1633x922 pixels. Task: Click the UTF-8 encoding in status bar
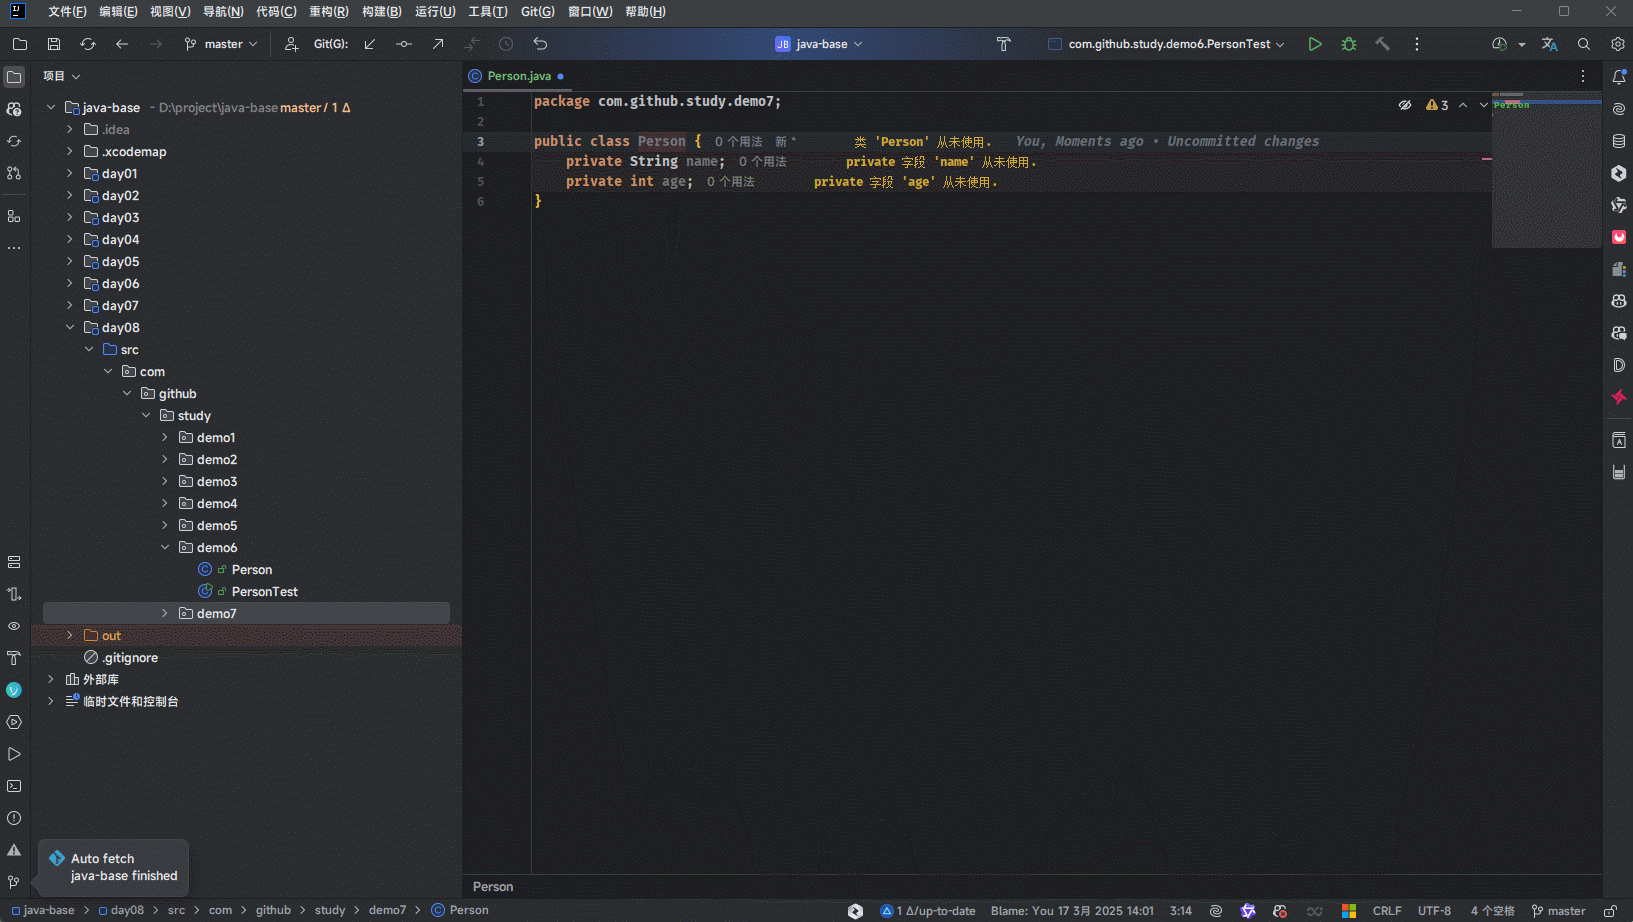pos(1433,911)
